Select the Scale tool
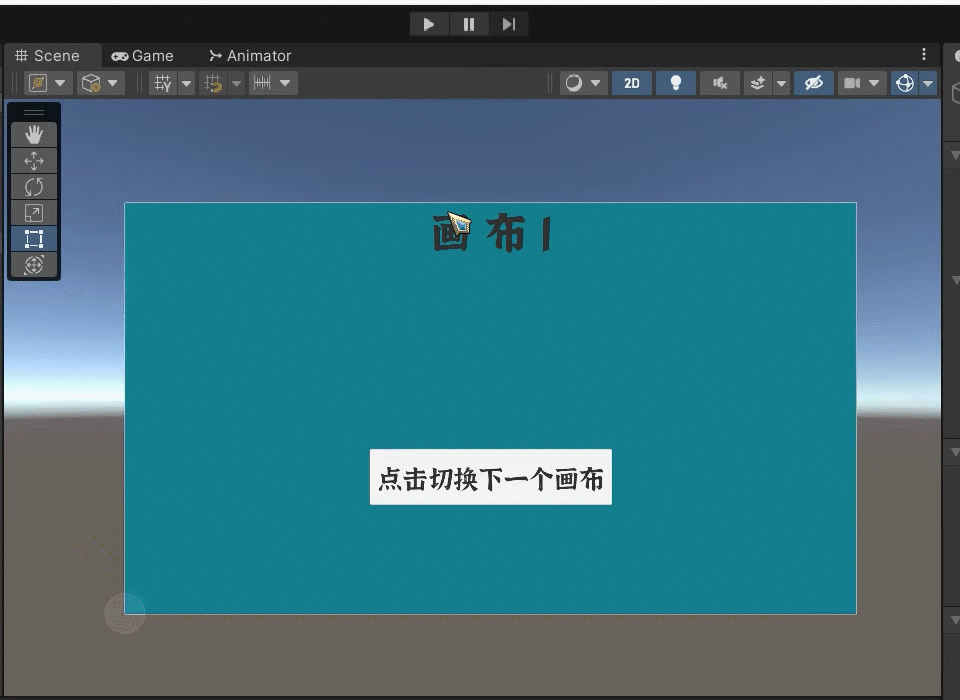The image size is (960, 700). tap(34, 213)
